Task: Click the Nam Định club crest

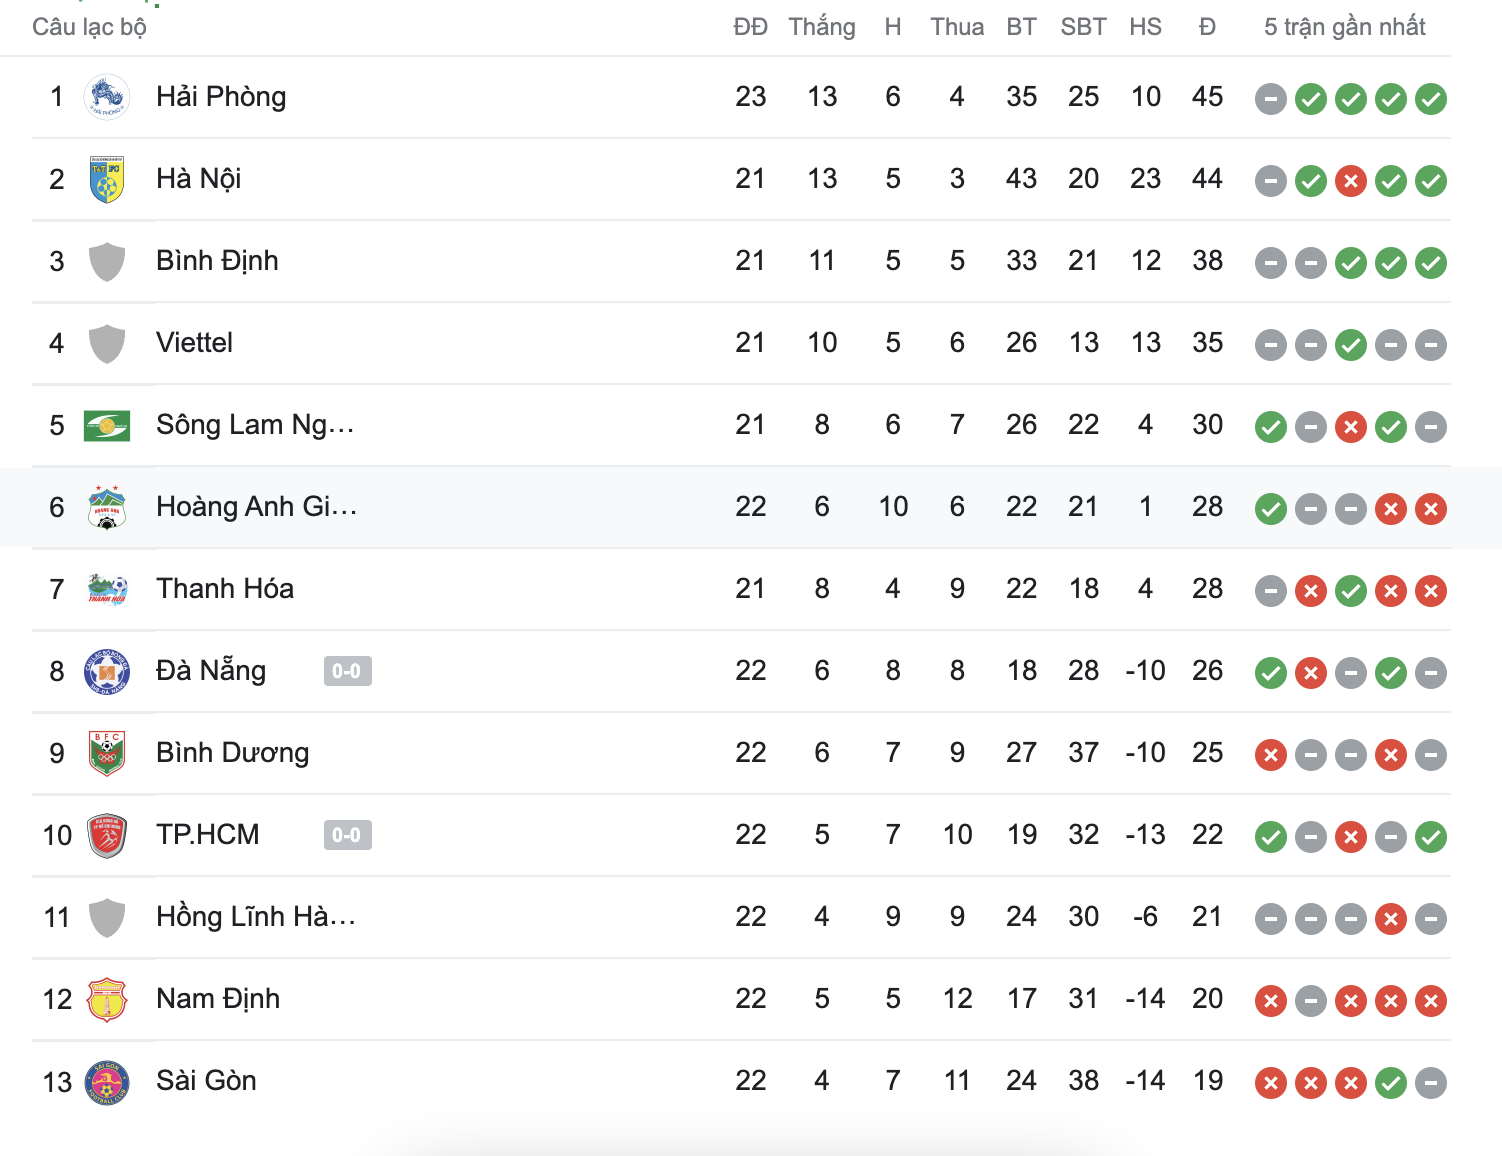Action: pos(107,999)
